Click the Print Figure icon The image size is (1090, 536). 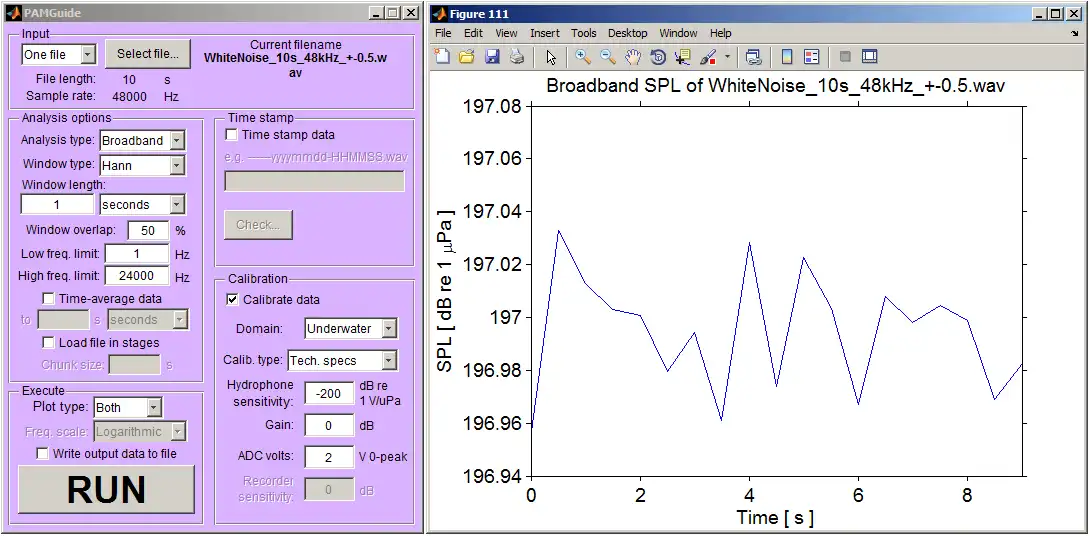point(516,57)
